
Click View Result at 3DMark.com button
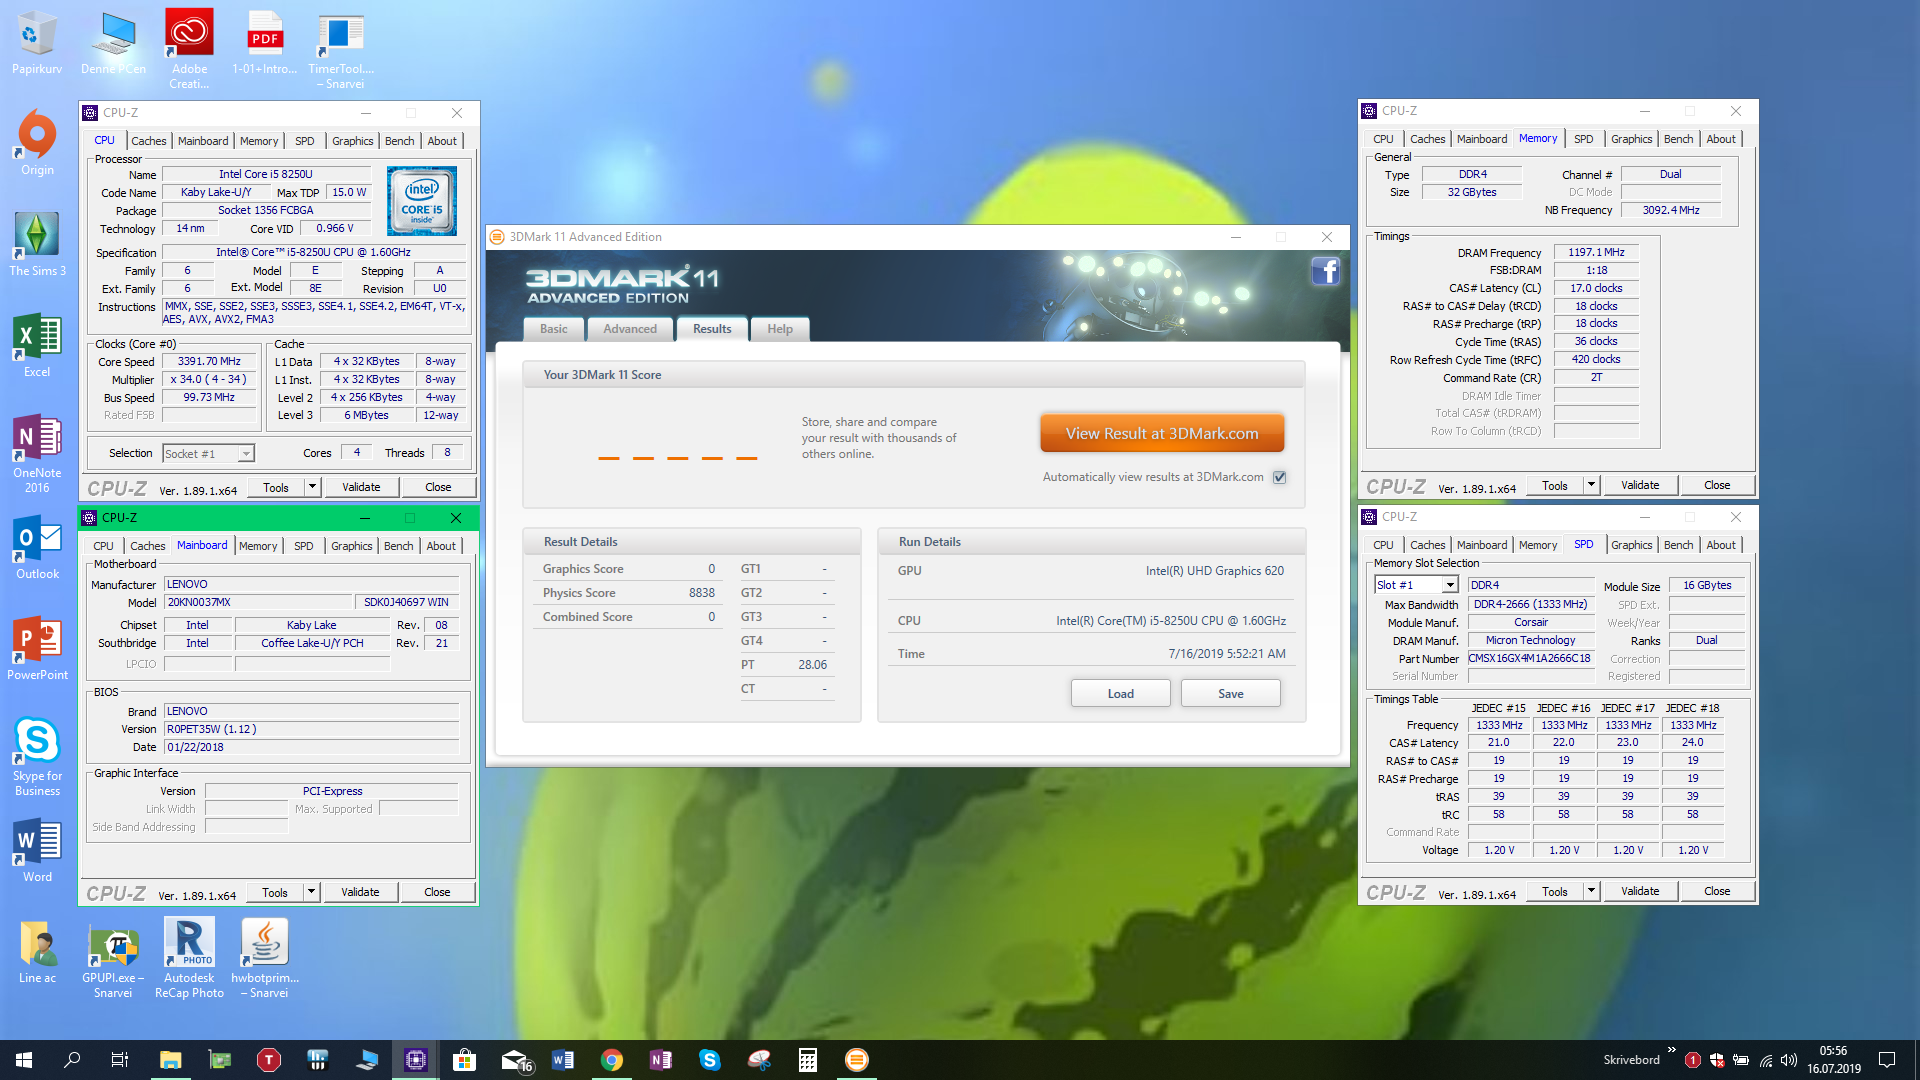coord(1162,433)
